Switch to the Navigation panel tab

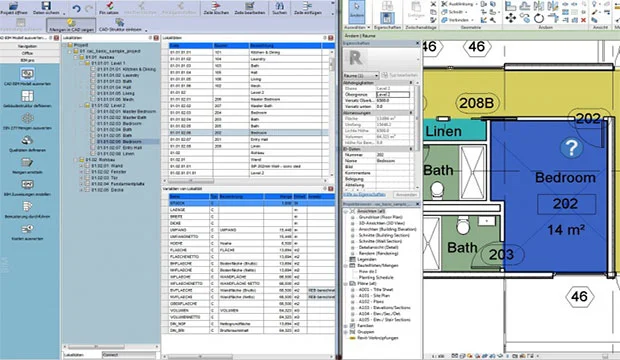pyautogui.click(x=27, y=46)
